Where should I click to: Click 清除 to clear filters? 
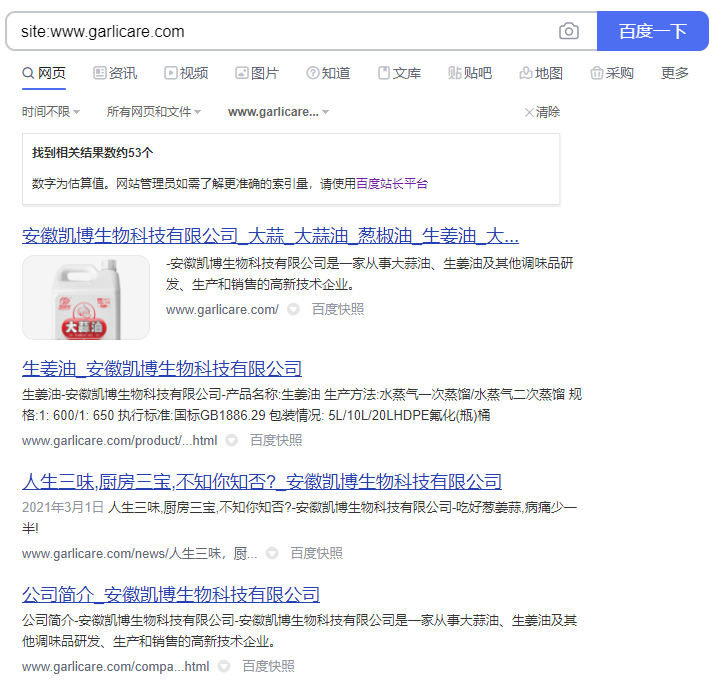[x=542, y=112]
